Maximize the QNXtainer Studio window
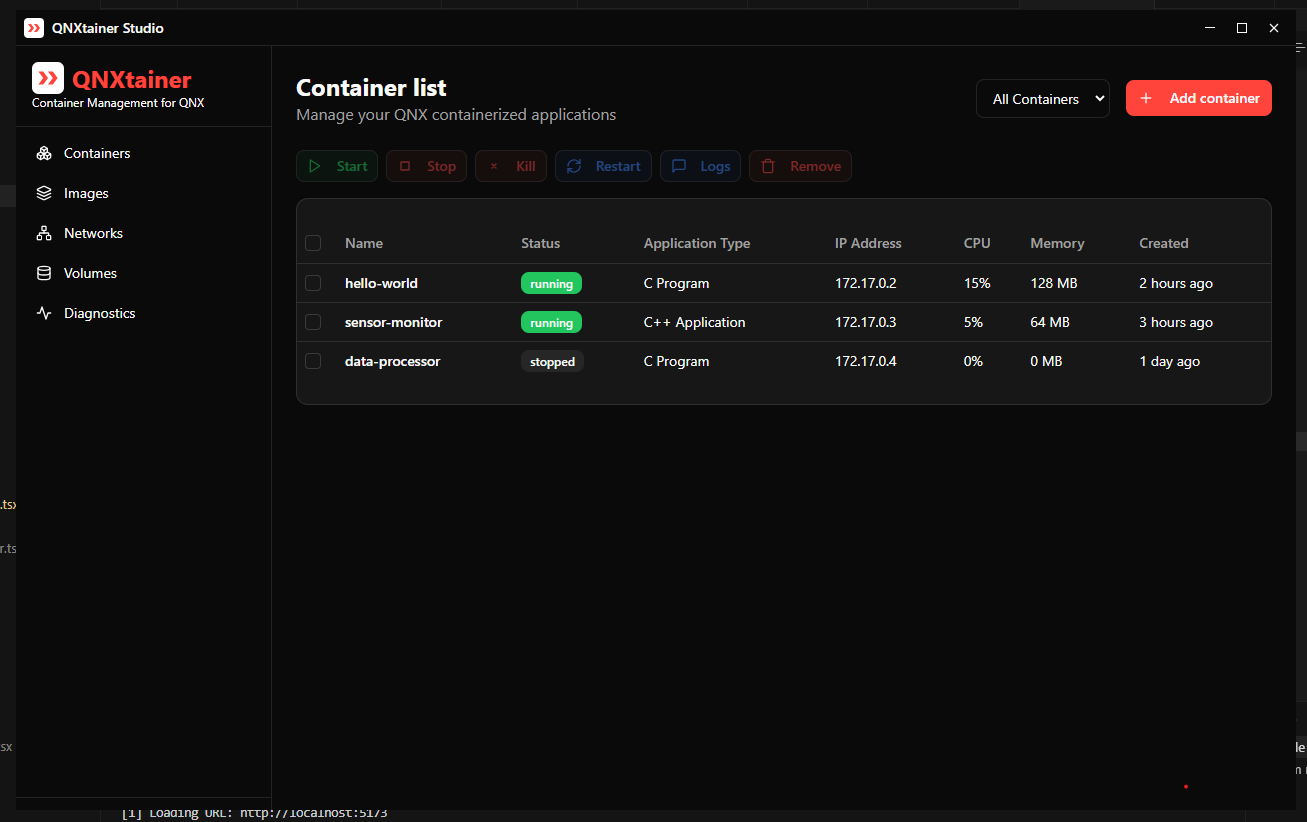Screen dimensions: 1307x822 pos(1242,28)
